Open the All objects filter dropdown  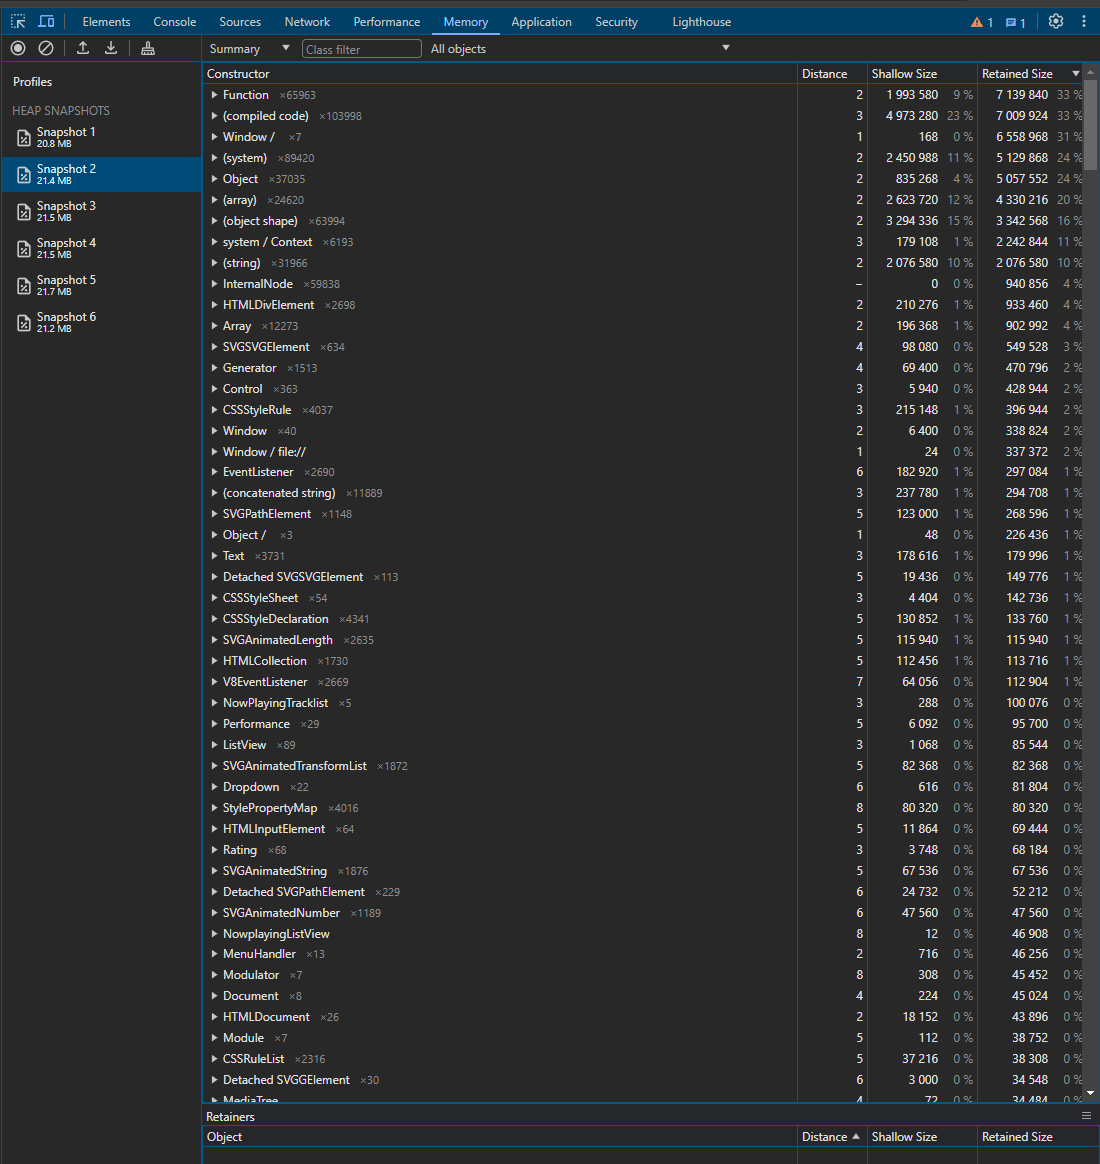pos(580,49)
